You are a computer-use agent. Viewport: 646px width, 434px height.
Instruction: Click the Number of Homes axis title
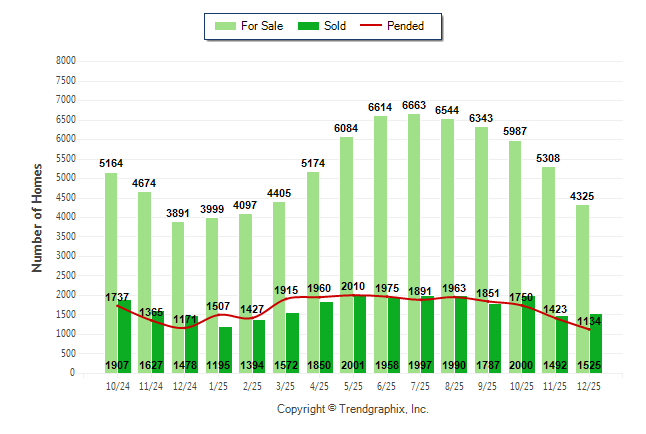click(38, 217)
